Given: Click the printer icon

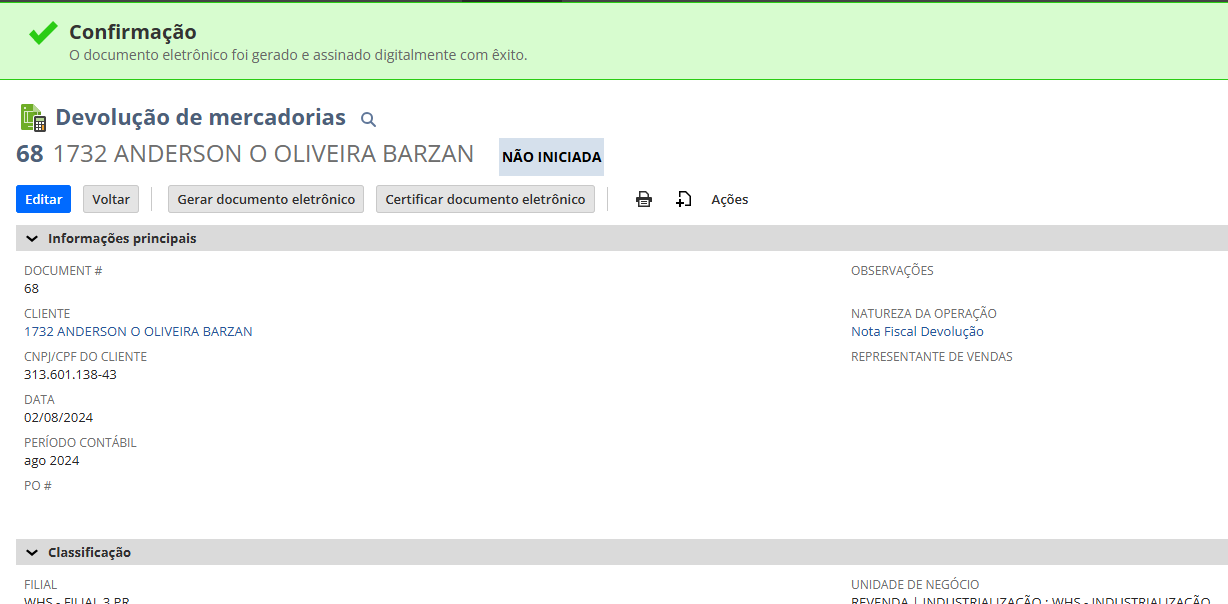Looking at the screenshot, I should (644, 199).
